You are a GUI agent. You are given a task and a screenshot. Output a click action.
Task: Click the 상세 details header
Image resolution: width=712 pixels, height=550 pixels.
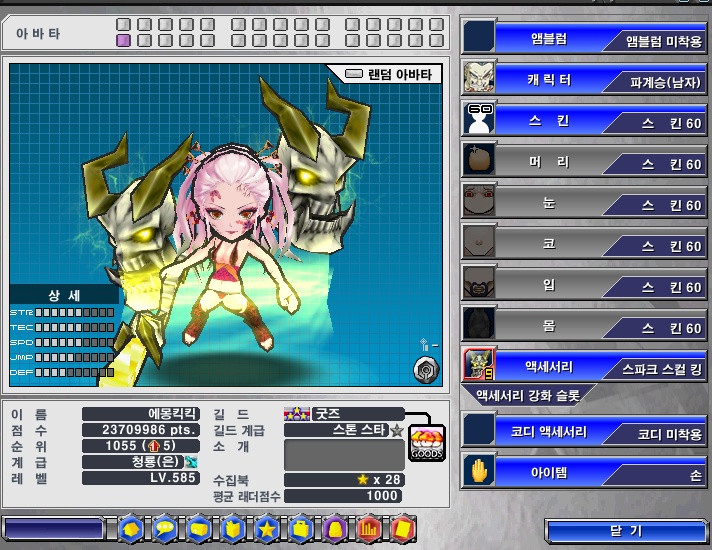pos(64,296)
